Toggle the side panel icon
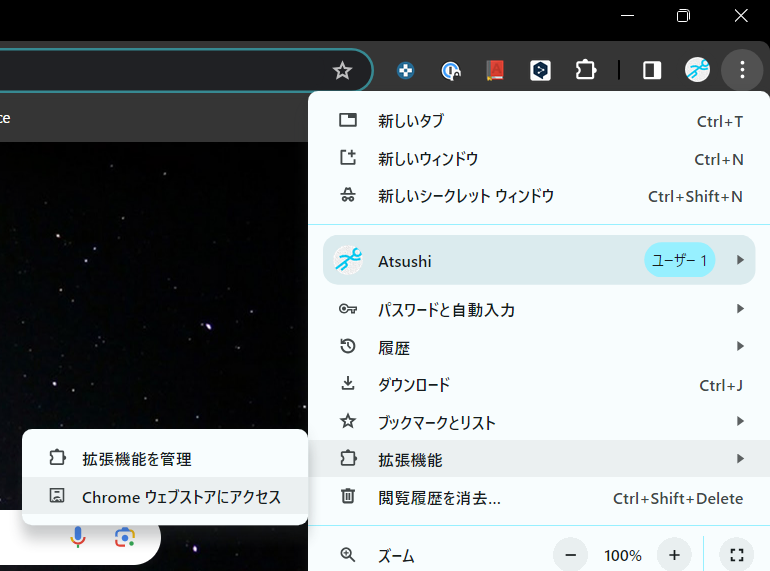This screenshot has width=770, height=571. (x=652, y=70)
